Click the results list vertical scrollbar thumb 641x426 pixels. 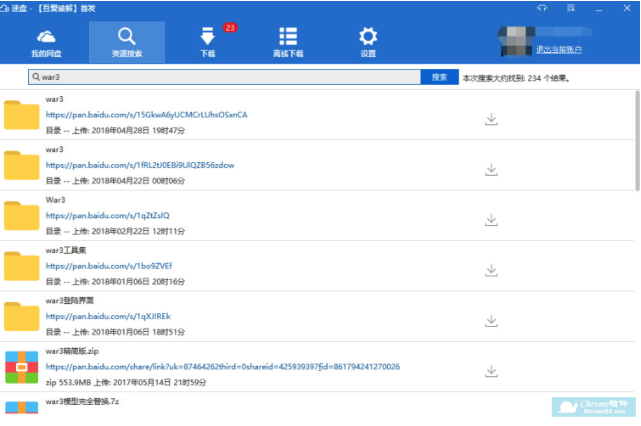(x=637, y=141)
